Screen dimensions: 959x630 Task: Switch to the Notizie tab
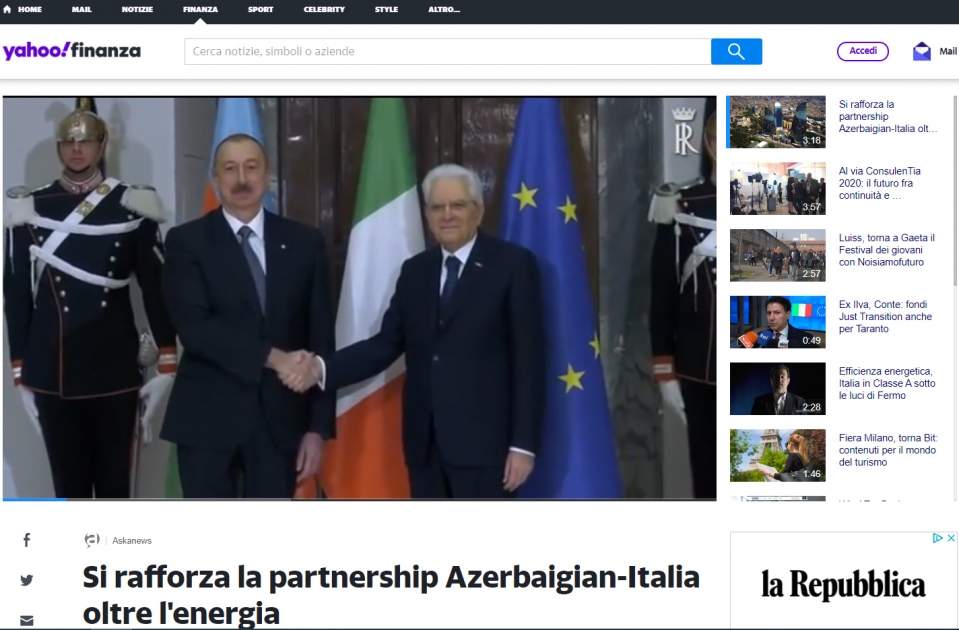137,9
